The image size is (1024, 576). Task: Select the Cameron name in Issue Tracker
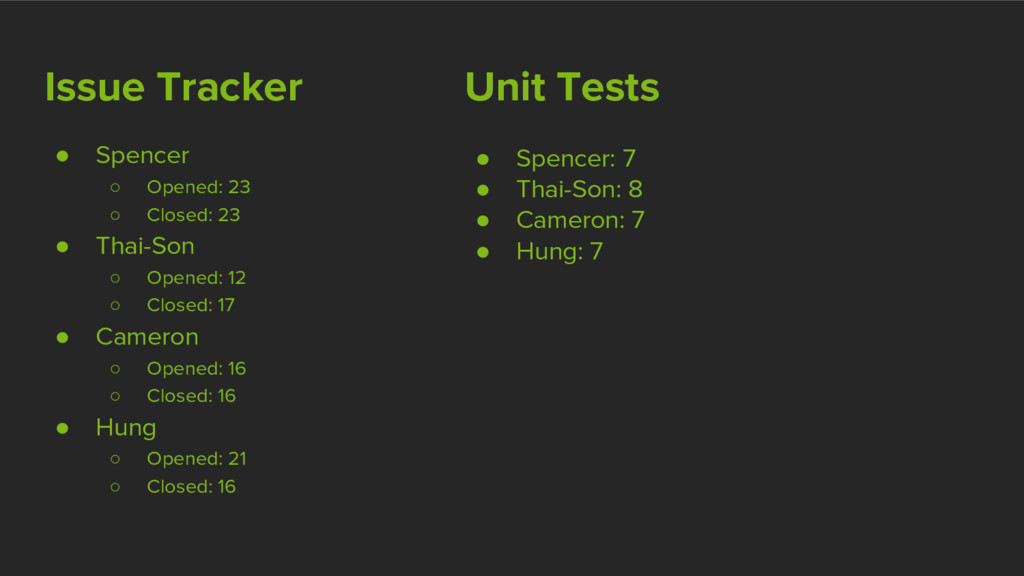coord(147,337)
